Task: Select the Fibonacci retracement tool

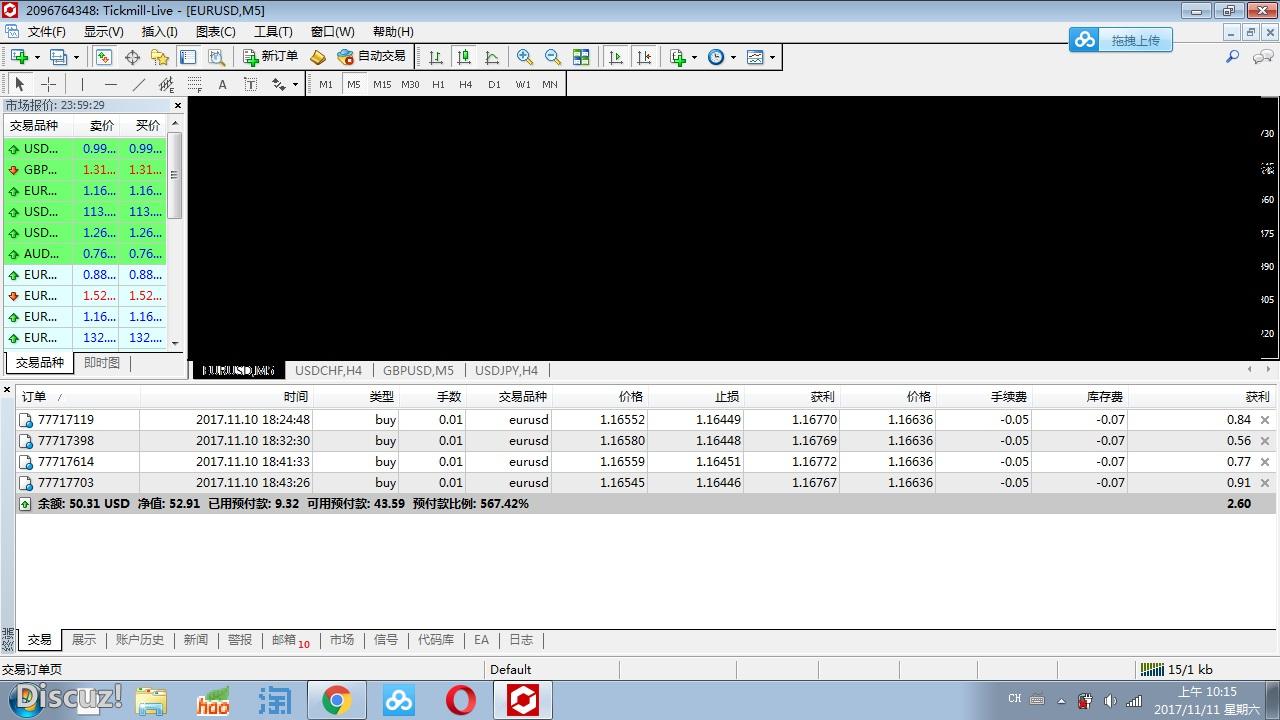Action: (195, 84)
